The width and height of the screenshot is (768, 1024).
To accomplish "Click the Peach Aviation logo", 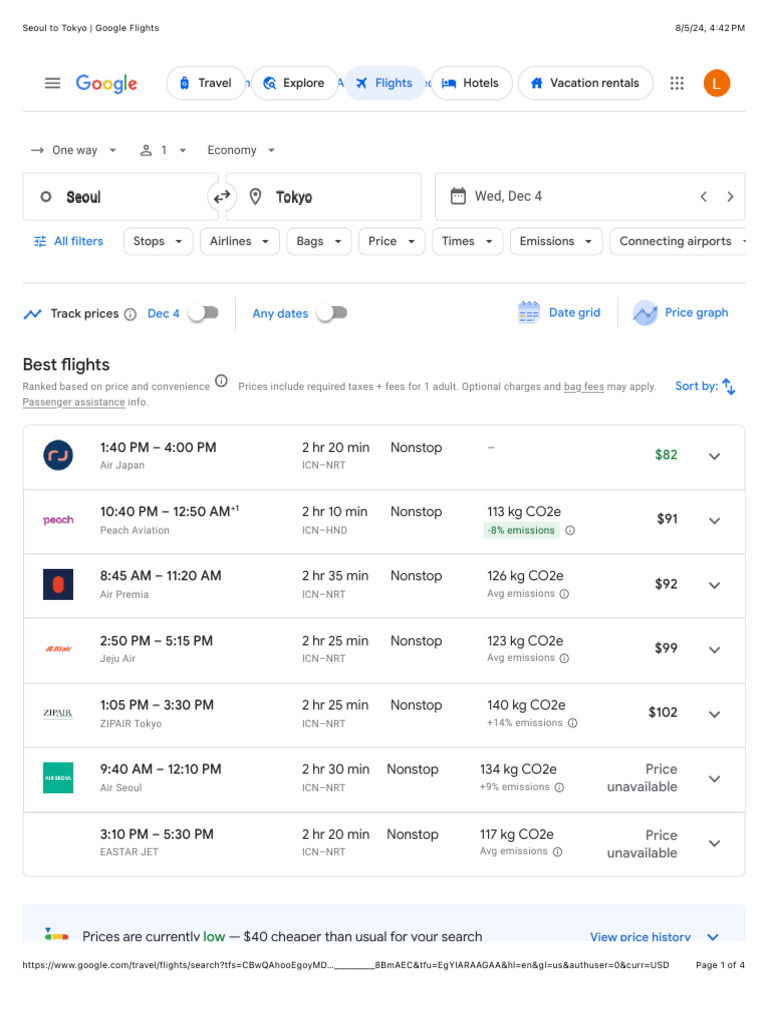I will click(58, 520).
